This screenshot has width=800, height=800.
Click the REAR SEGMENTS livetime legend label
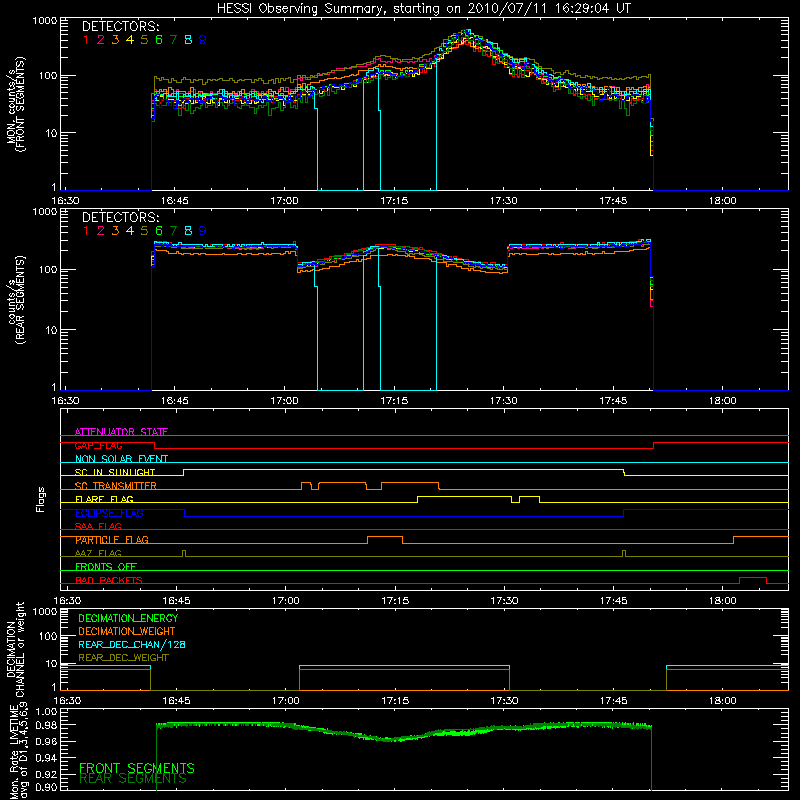coord(133,779)
